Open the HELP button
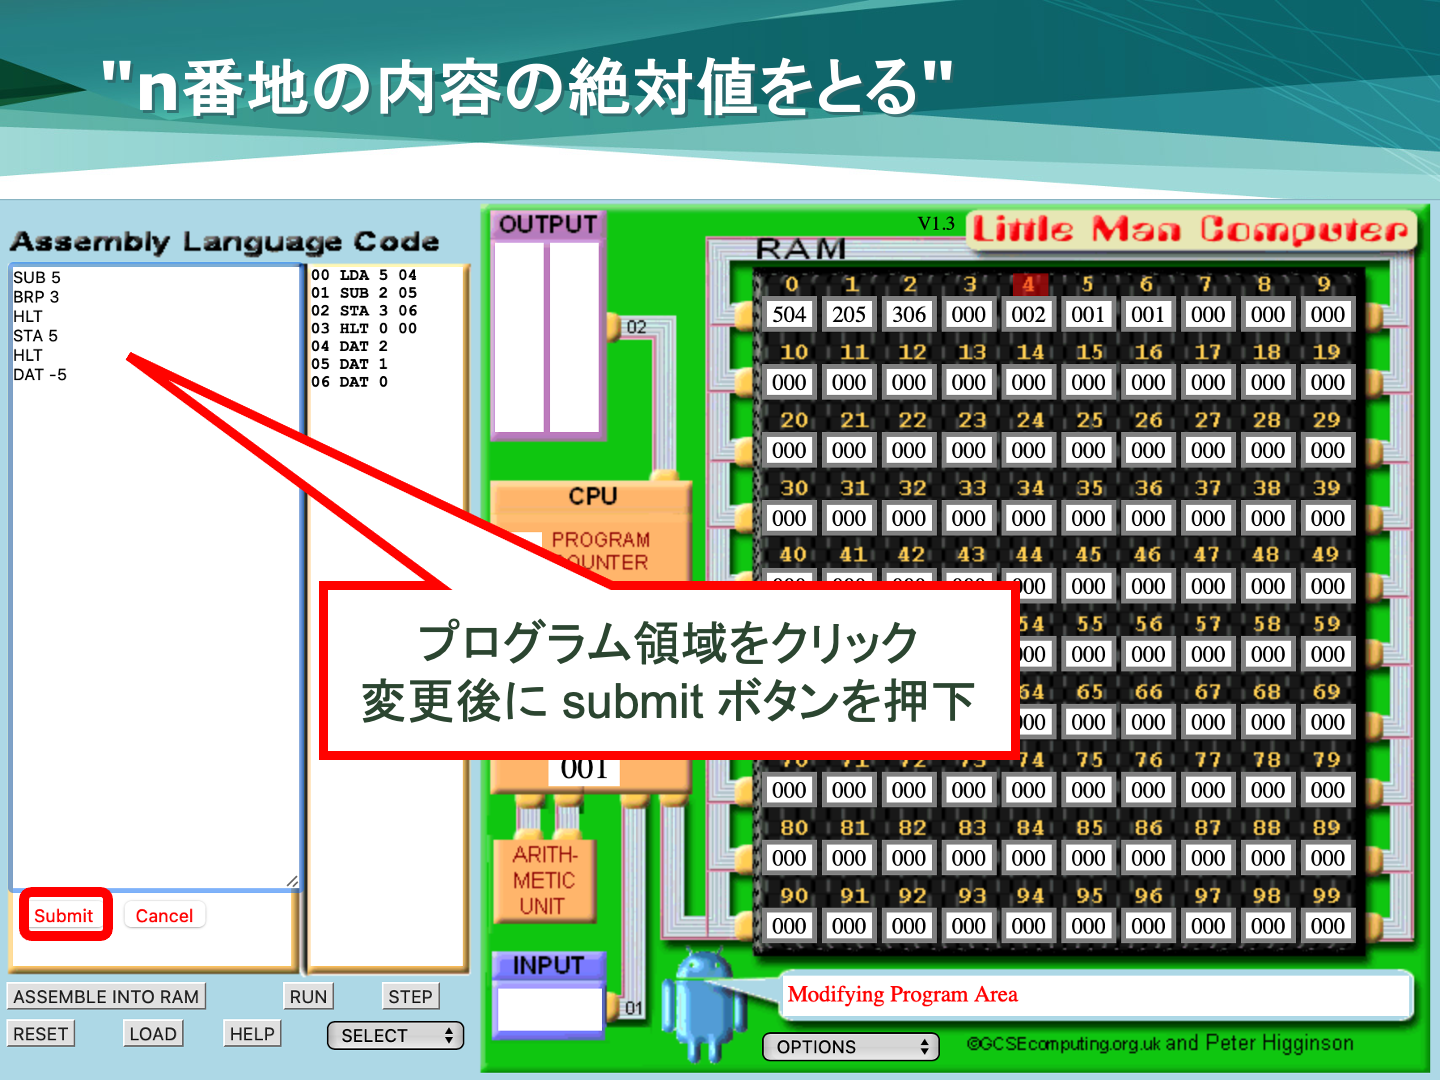This screenshot has width=1440, height=1080. (x=252, y=1034)
